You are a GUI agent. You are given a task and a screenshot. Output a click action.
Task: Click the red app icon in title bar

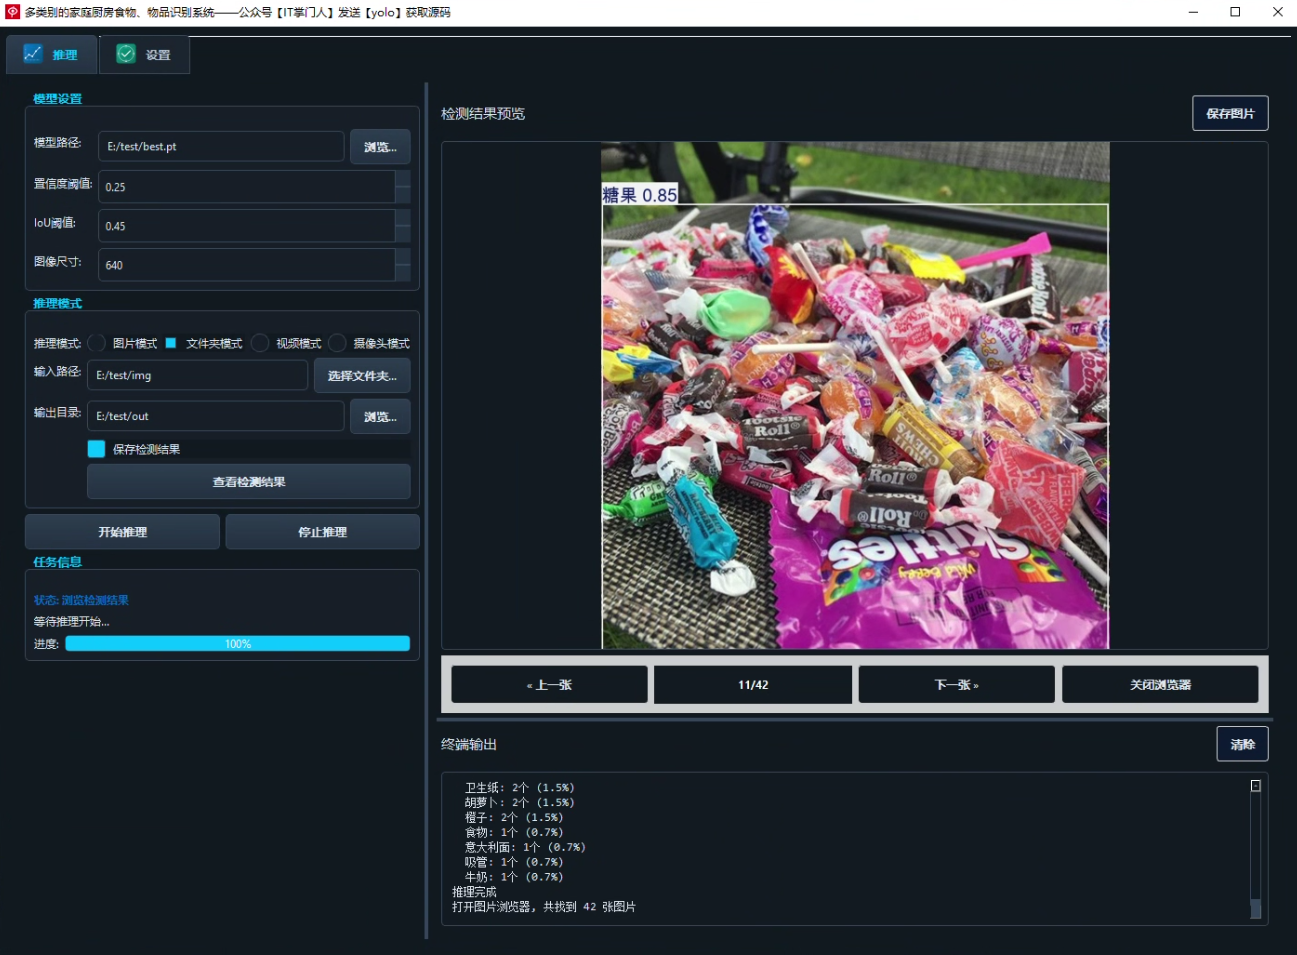click(x=12, y=12)
